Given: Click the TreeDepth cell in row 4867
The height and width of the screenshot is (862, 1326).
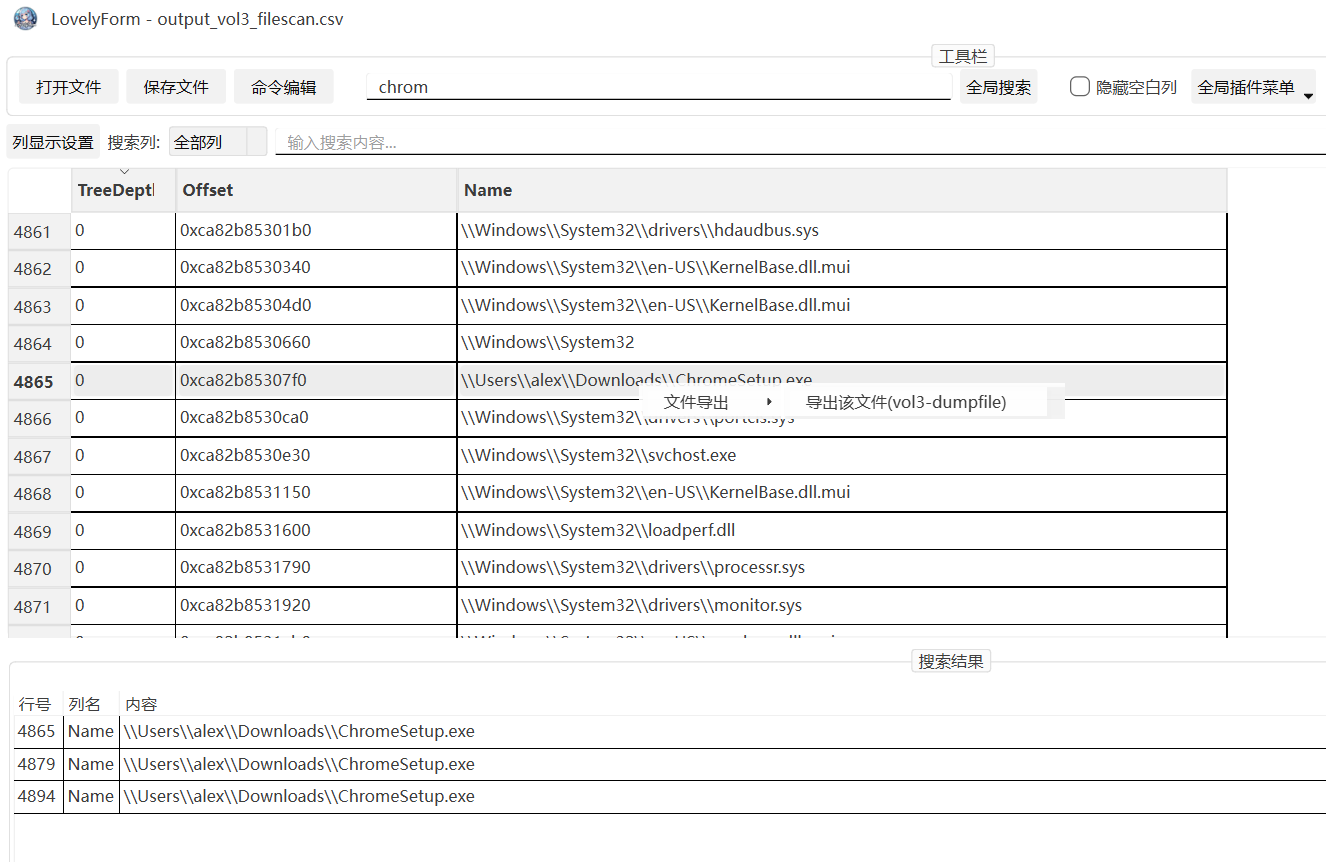Looking at the screenshot, I should (123, 455).
